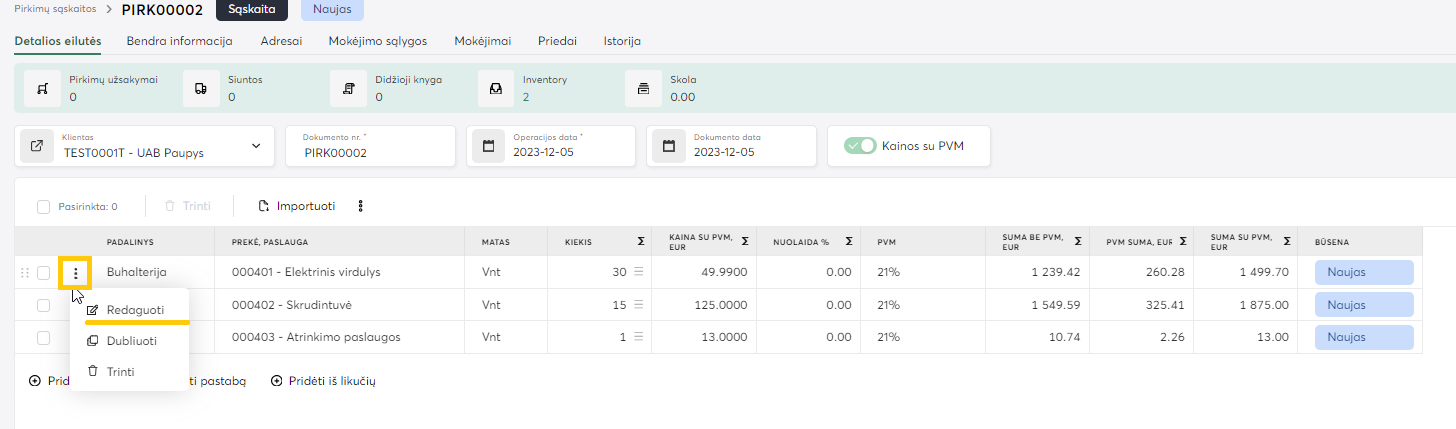This screenshot has height=429, width=1456.
Task: Choose Redaguoti from the context menu
Action: (x=128, y=310)
